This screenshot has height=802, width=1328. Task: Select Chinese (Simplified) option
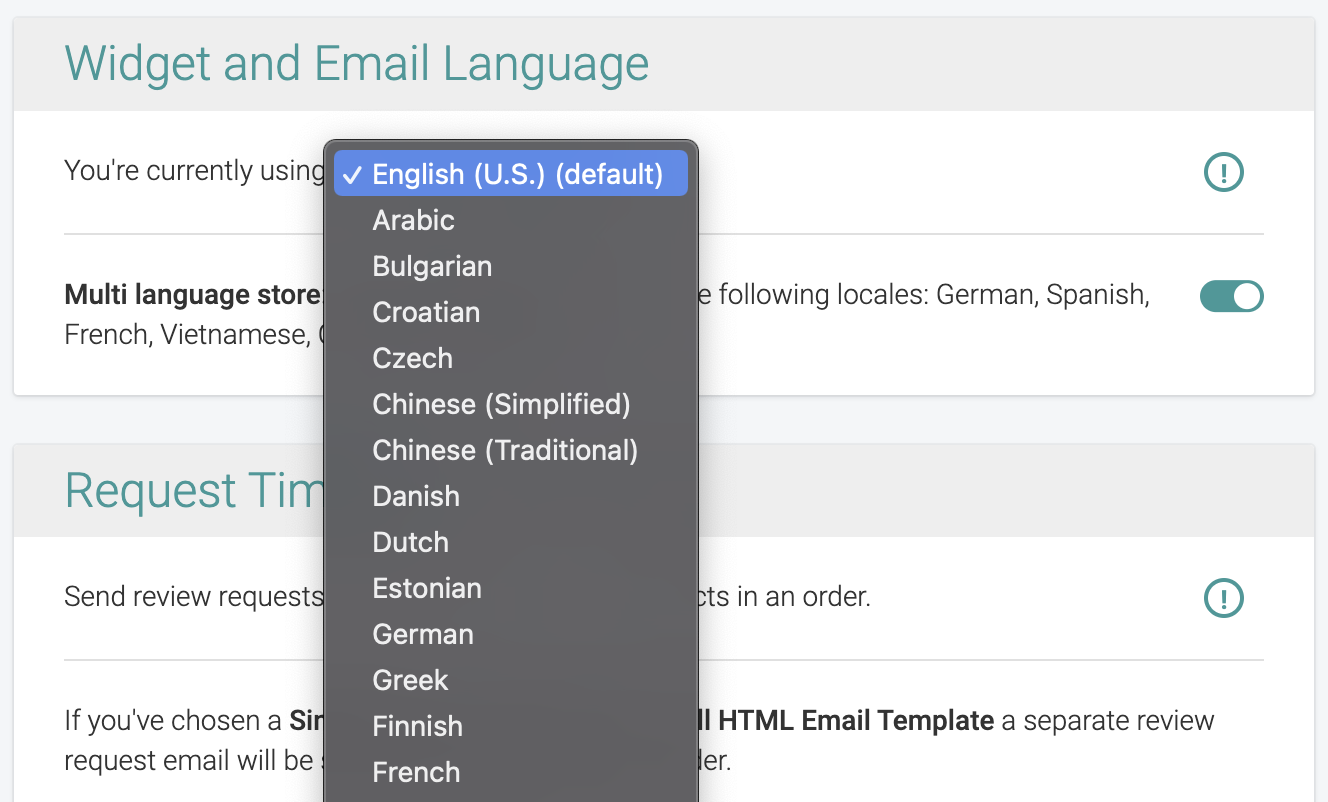(501, 404)
